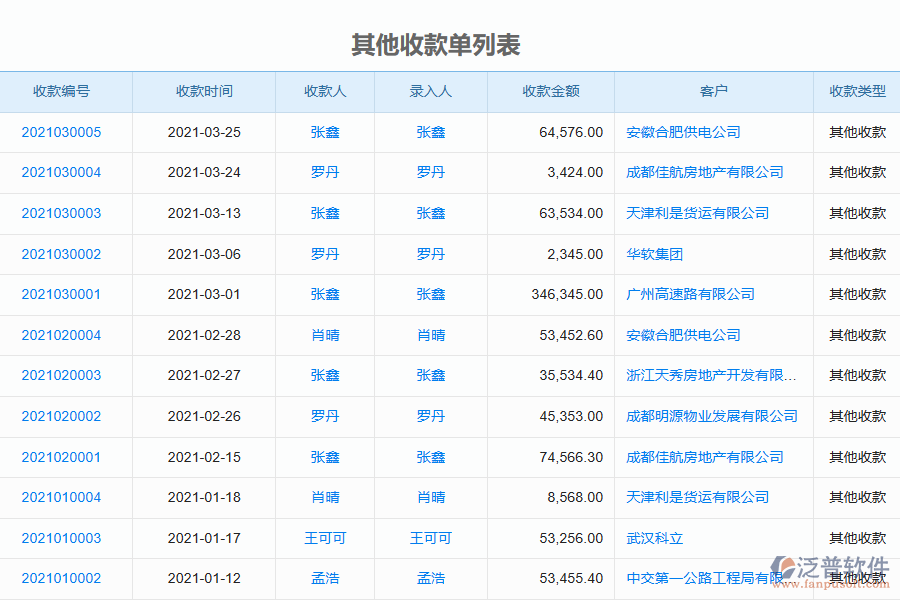The width and height of the screenshot is (900, 600).
Task: Open customer 成都明源物业发展有限公司 link
Action: click(710, 416)
